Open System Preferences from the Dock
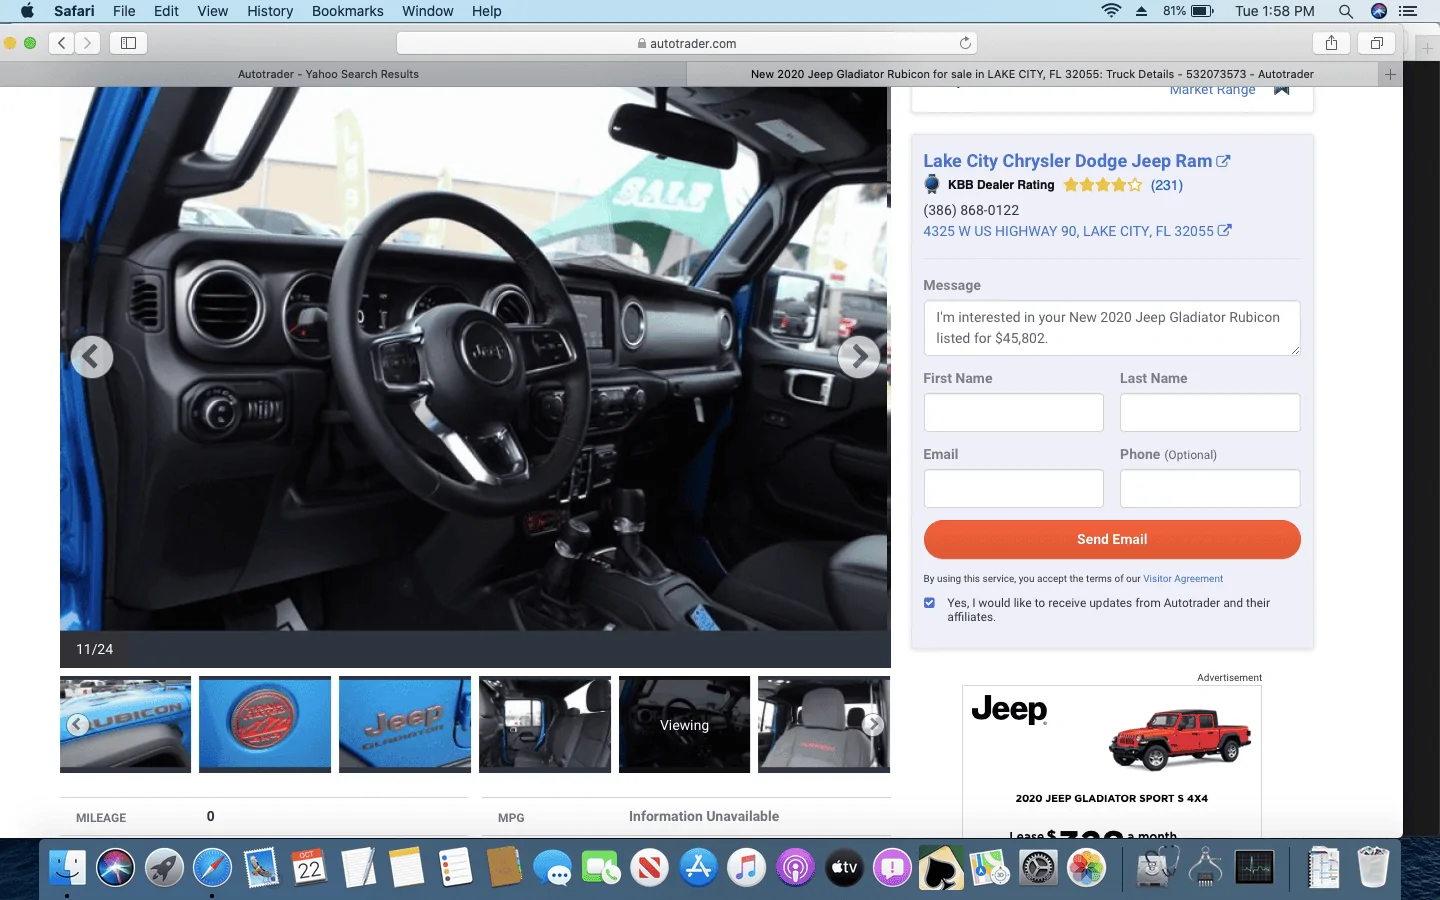The height and width of the screenshot is (900, 1440). tap(1038, 867)
